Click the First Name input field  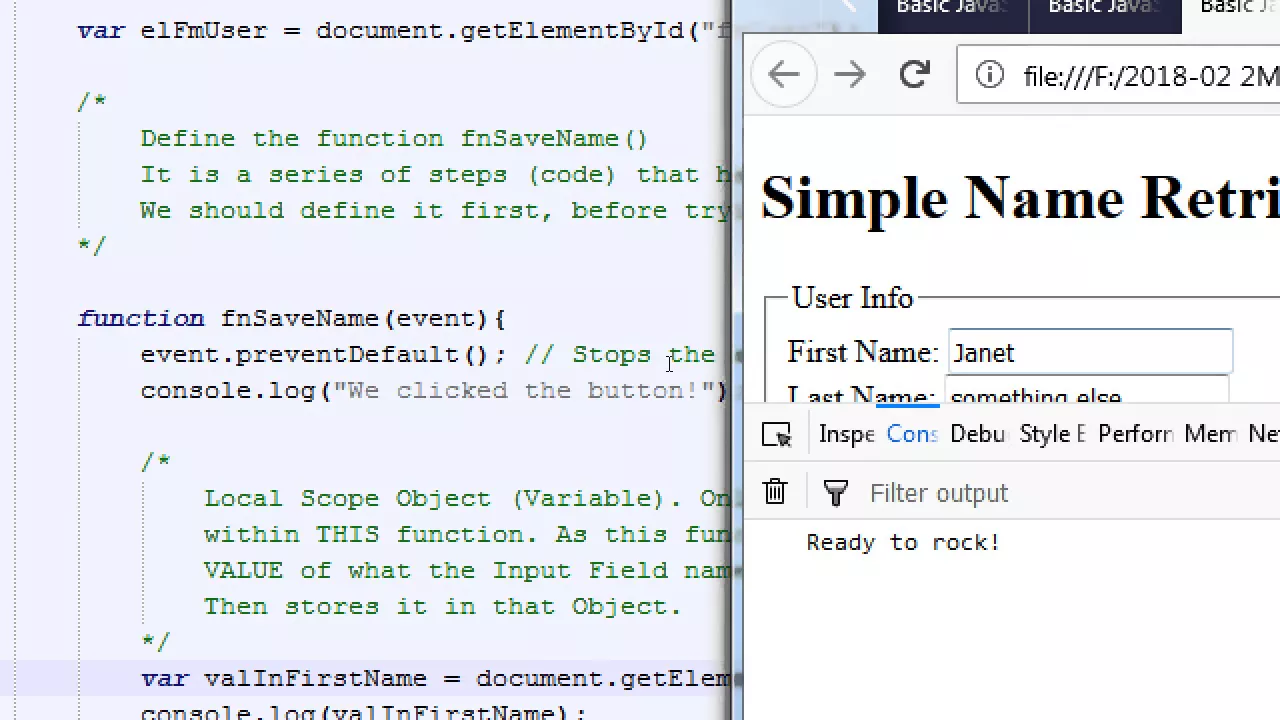coord(1090,352)
